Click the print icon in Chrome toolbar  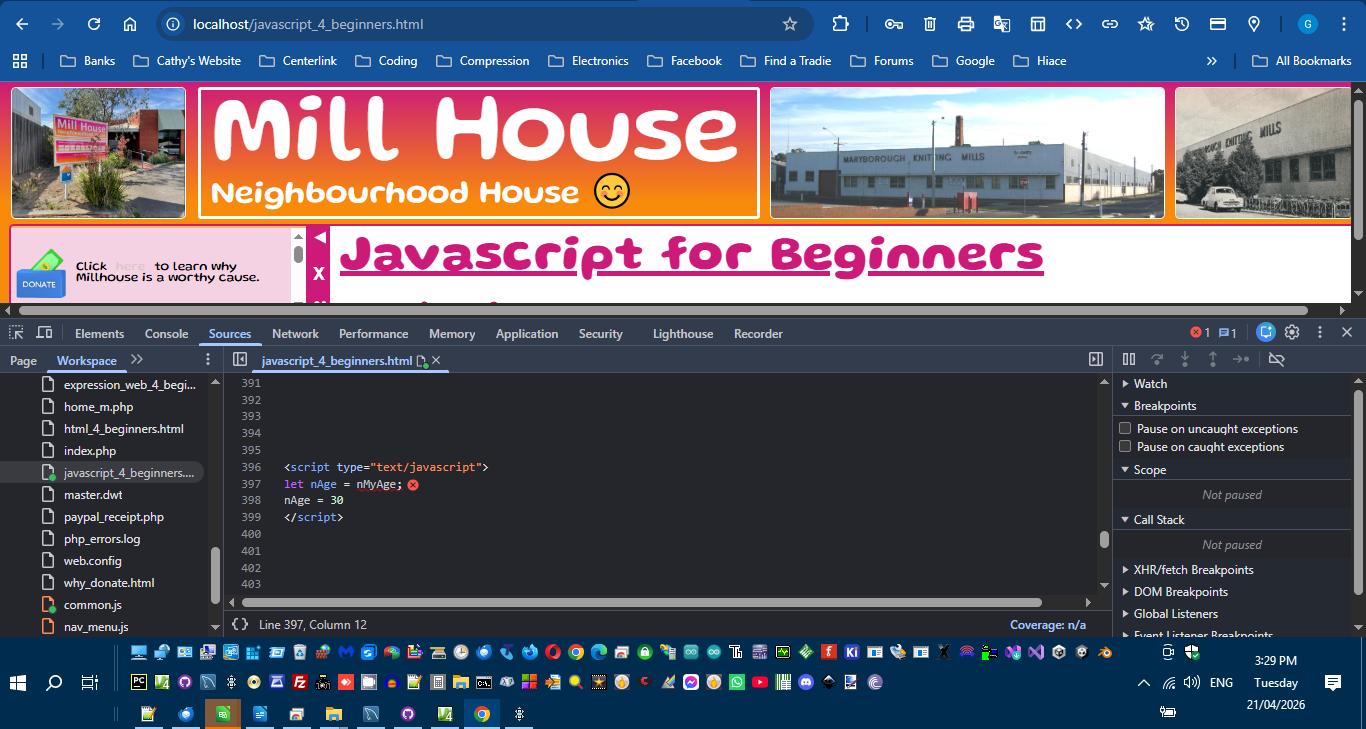(x=966, y=24)
